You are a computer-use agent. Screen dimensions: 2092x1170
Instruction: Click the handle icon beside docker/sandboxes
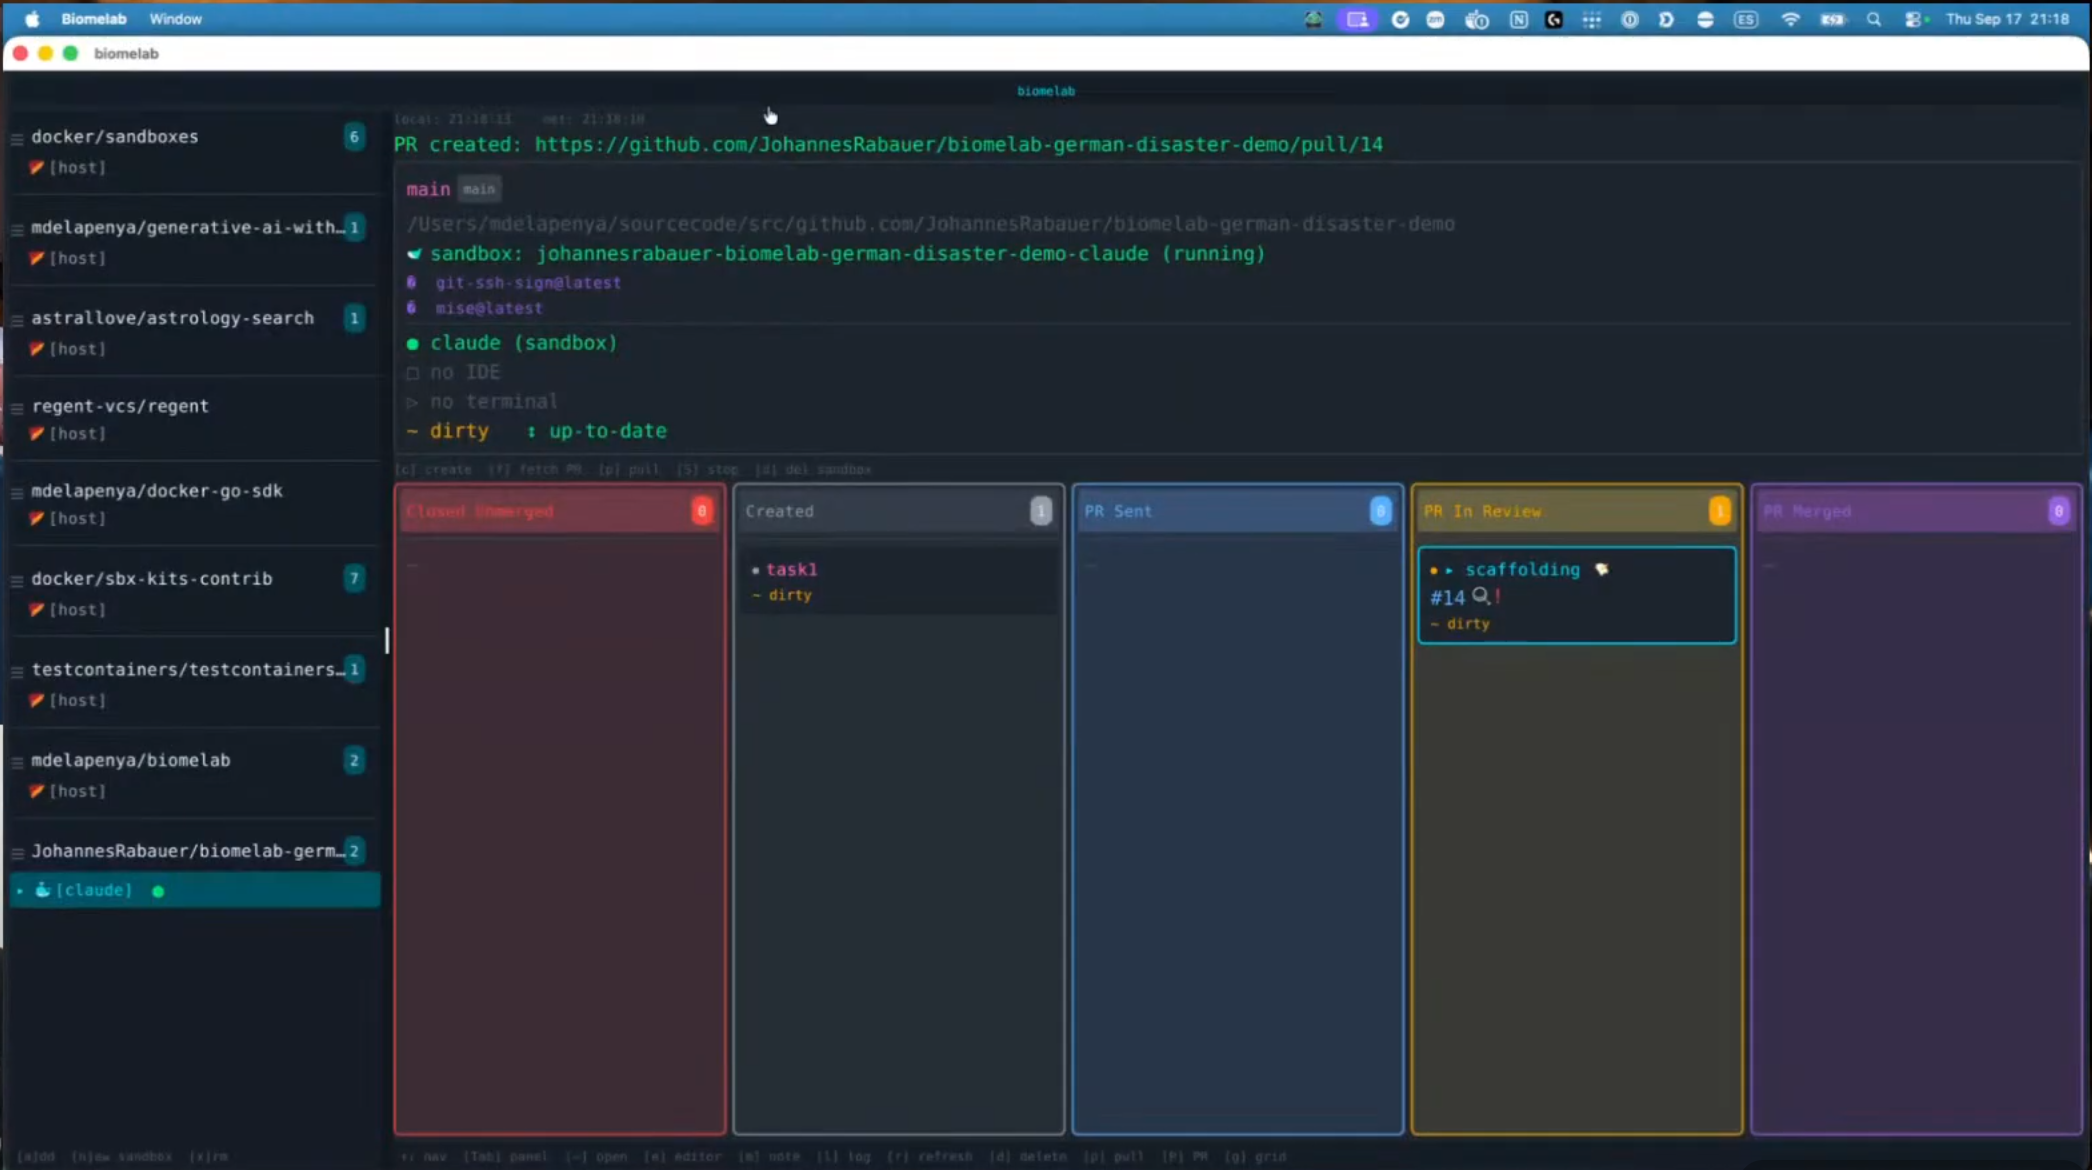[17, 138]
